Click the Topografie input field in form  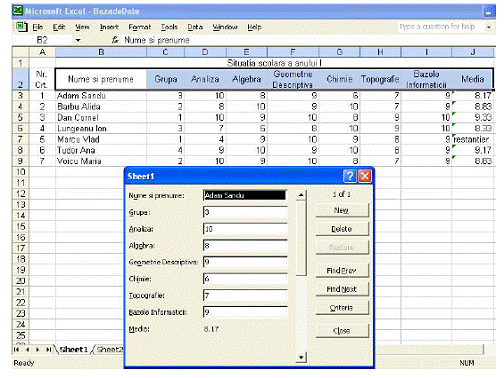245,295
